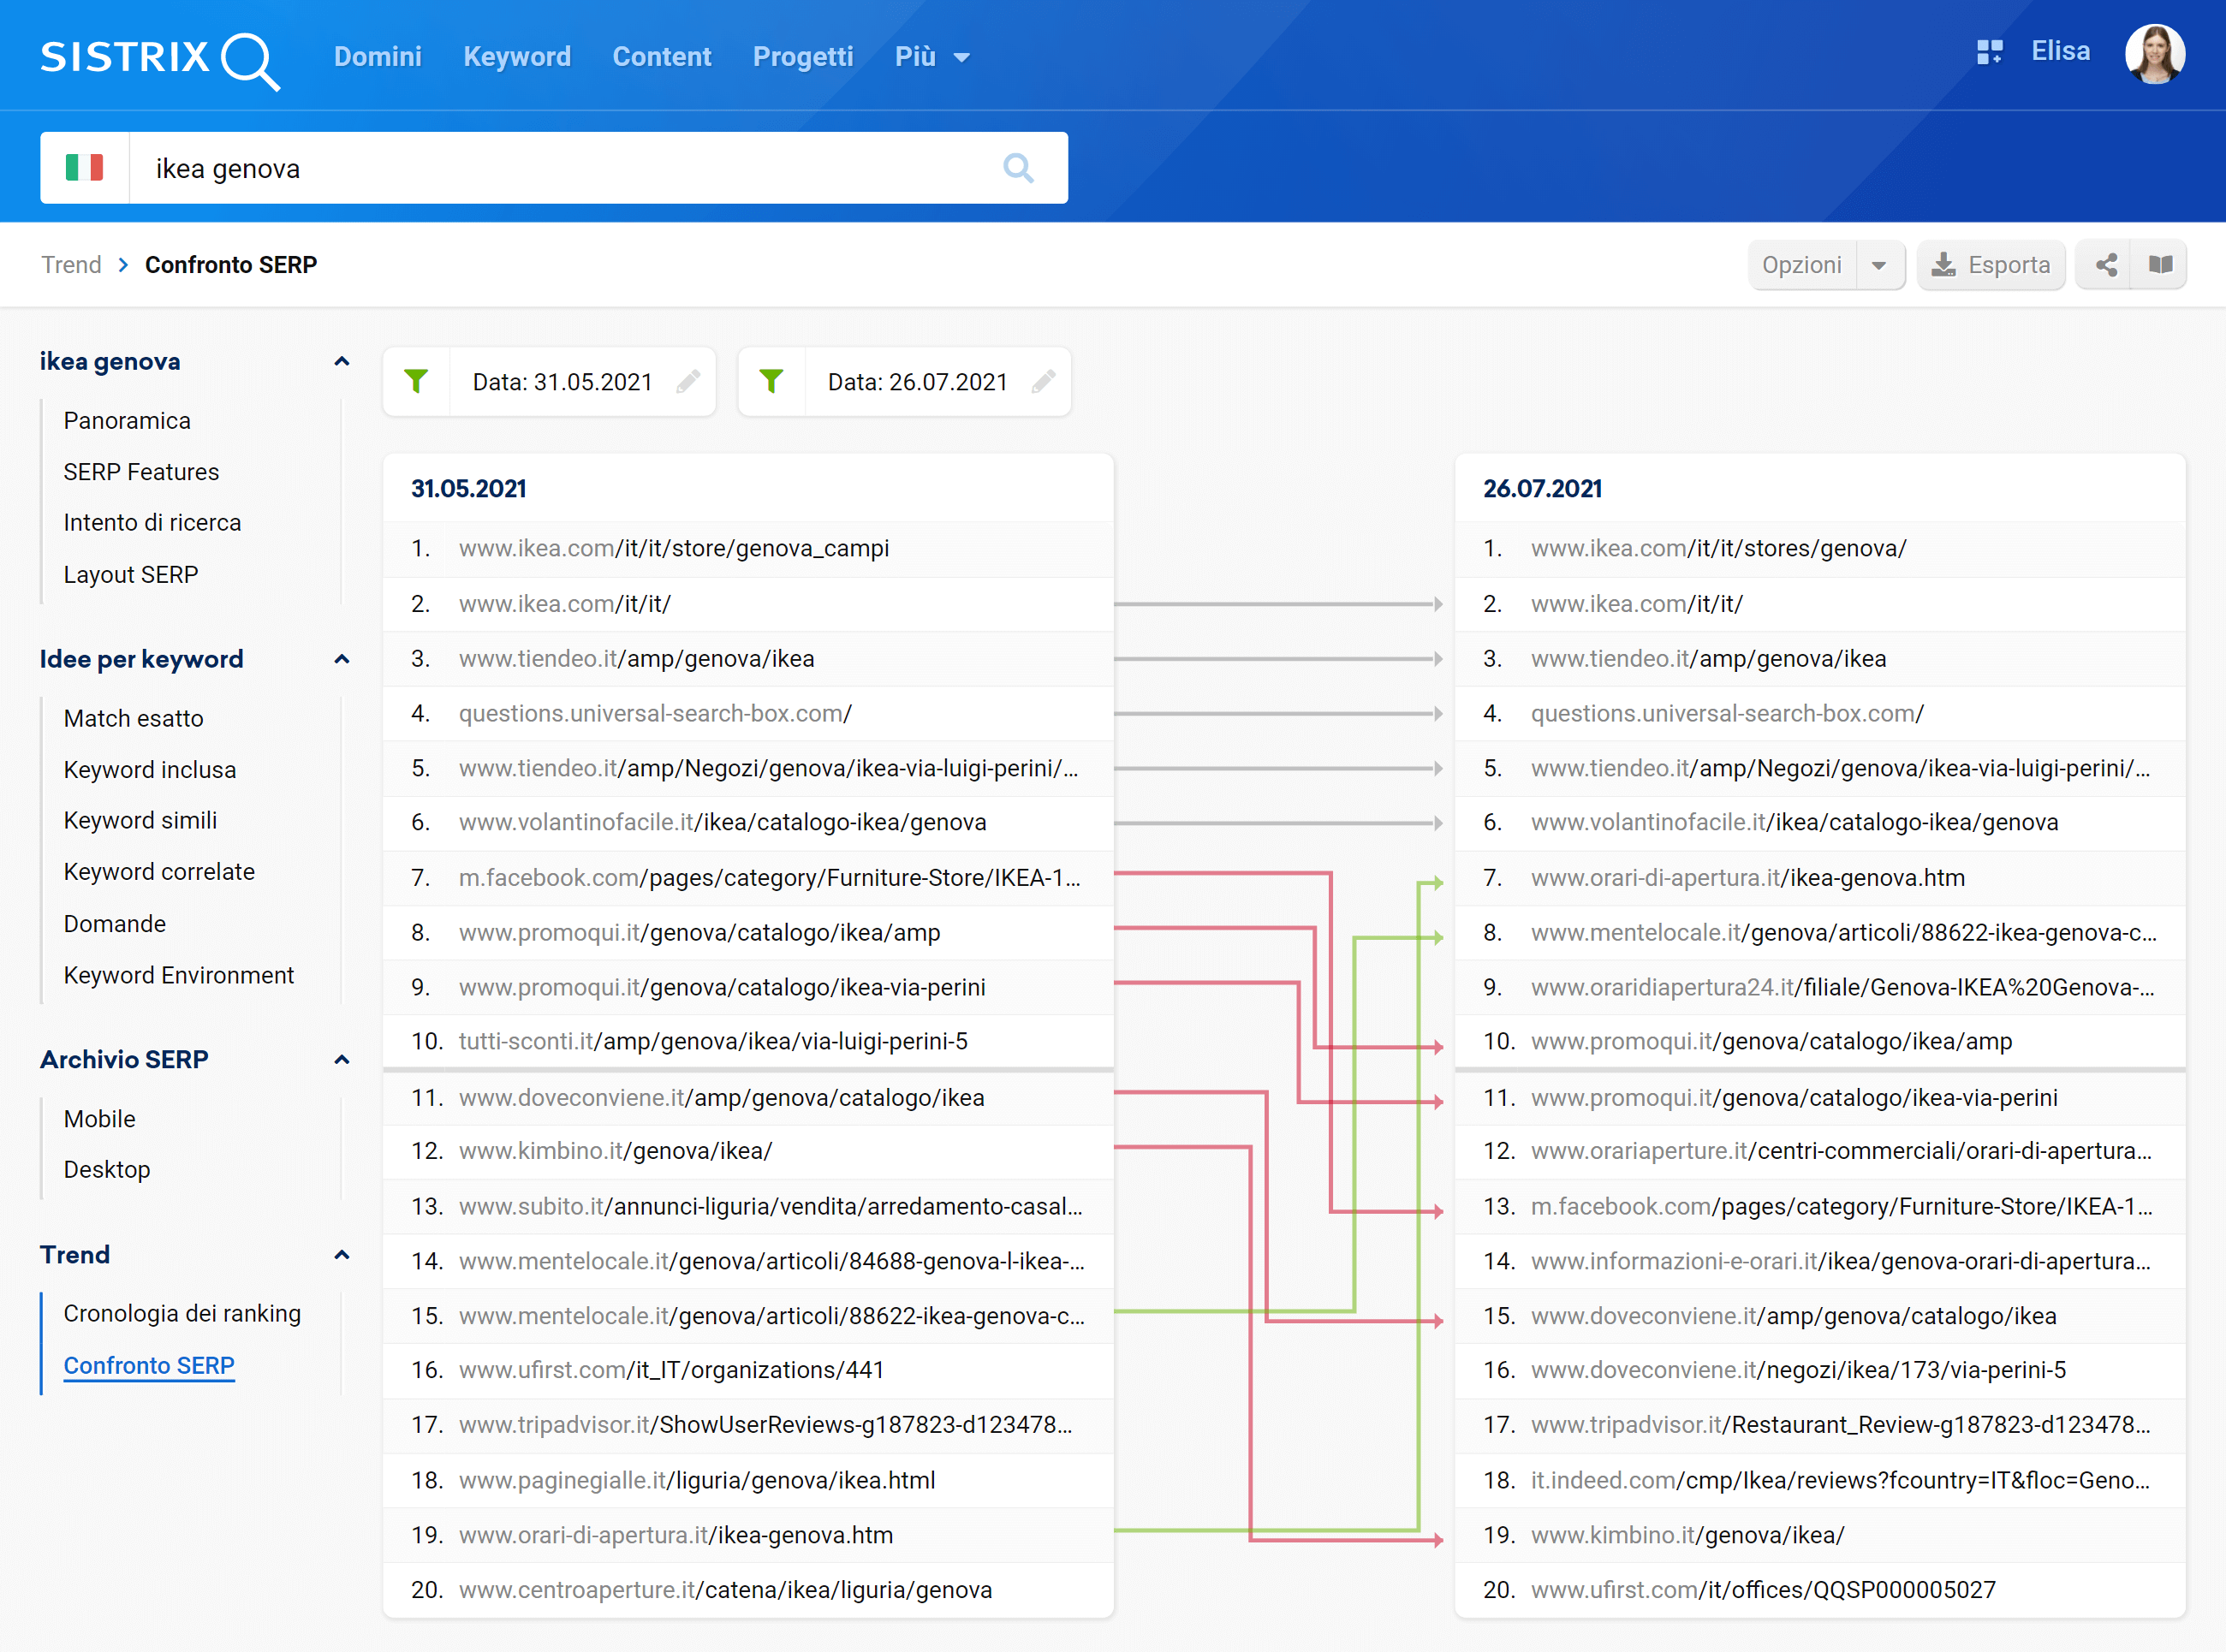Open the Più menu dropdown
The height and width of the screenshot is (1652, 2226).
(x=932, y=57)
